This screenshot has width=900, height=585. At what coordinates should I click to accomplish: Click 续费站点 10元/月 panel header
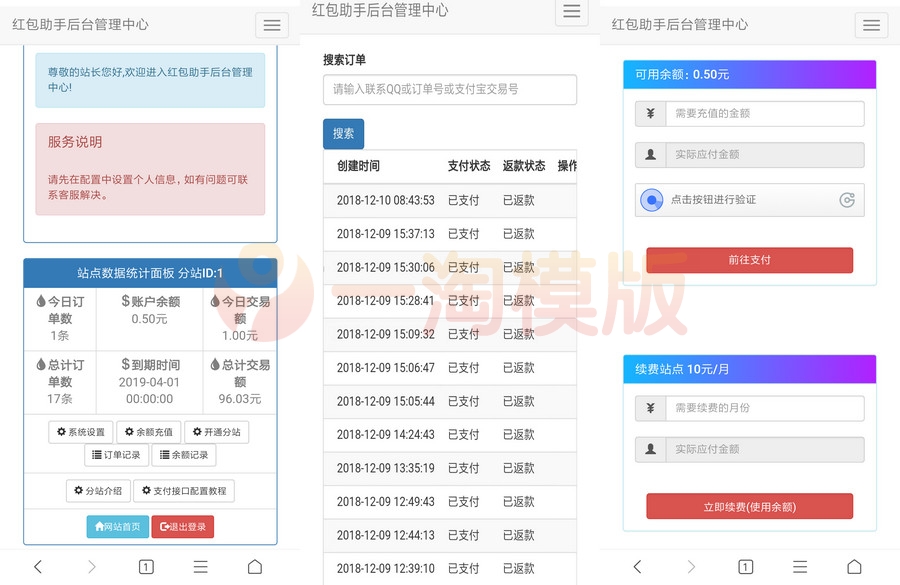750,369
